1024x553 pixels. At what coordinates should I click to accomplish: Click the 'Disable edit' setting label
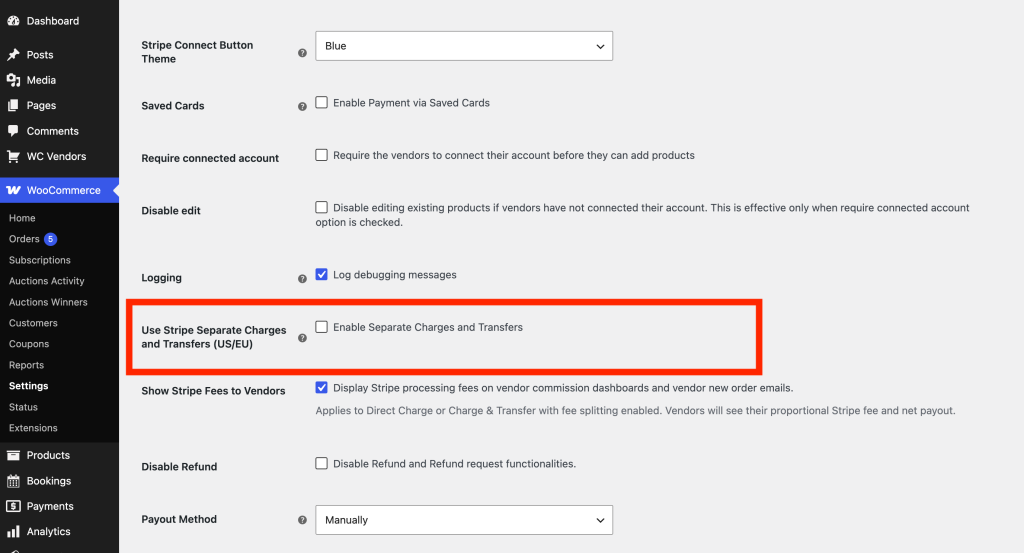pos(170,210)
